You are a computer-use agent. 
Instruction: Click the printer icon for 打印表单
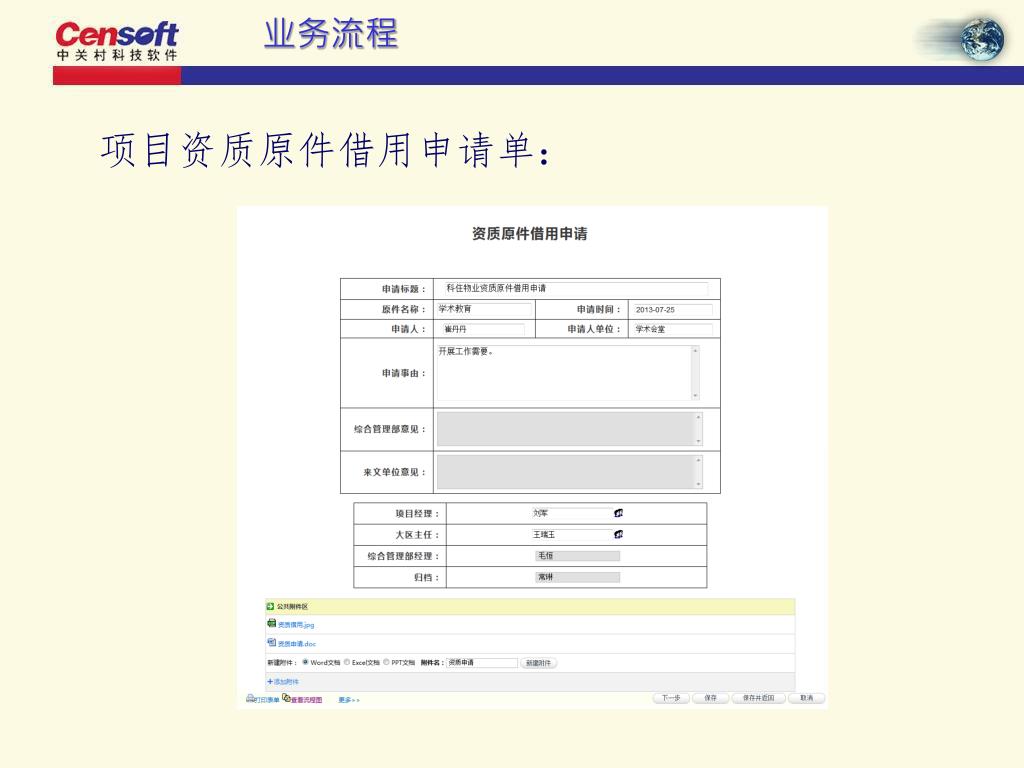pos(250,698)
